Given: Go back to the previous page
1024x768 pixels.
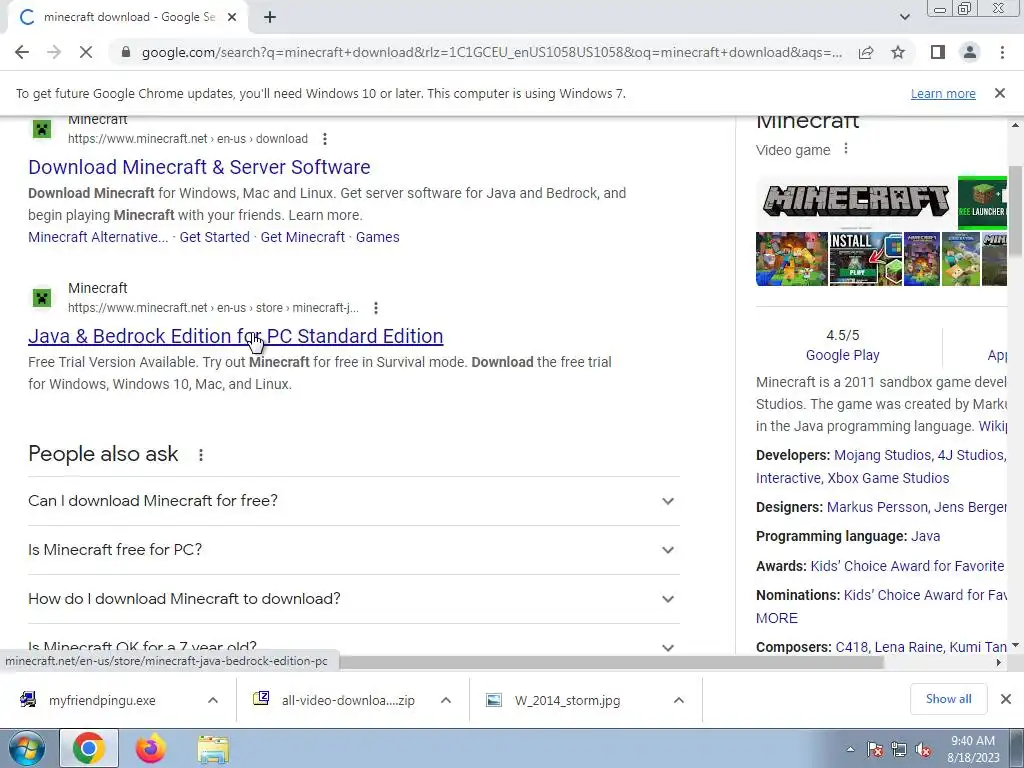Looking at the screenshot, I should point(22,52).
